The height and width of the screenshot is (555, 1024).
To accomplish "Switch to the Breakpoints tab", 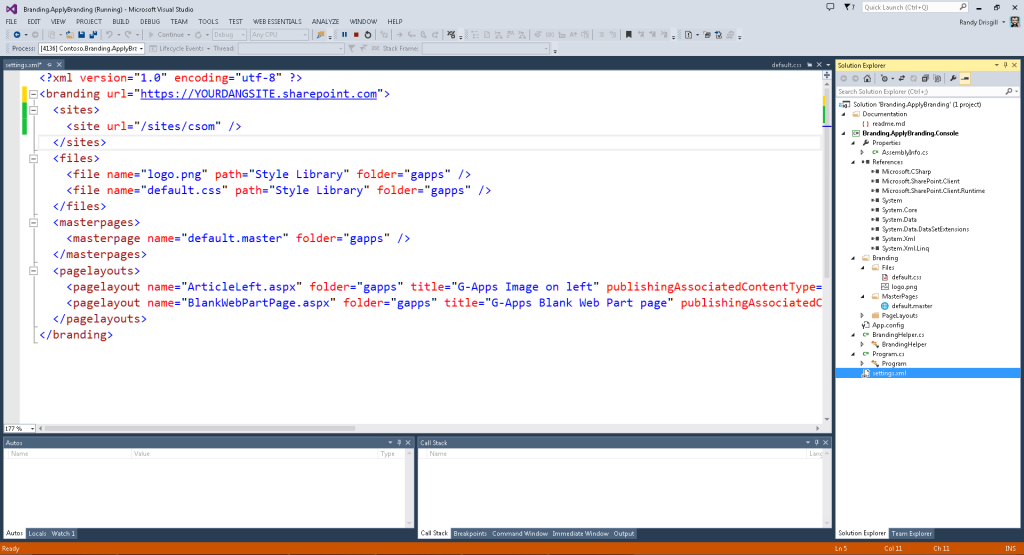I will [x=470, y=533].
